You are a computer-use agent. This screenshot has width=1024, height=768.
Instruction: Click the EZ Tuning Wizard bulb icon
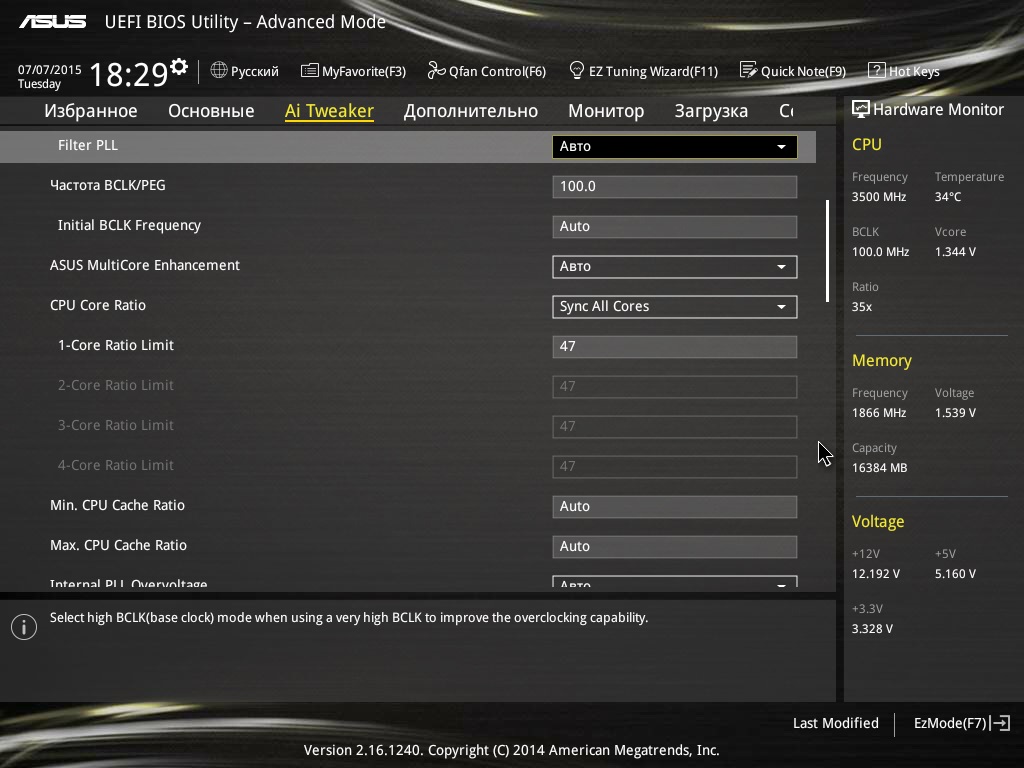point(577,70)
